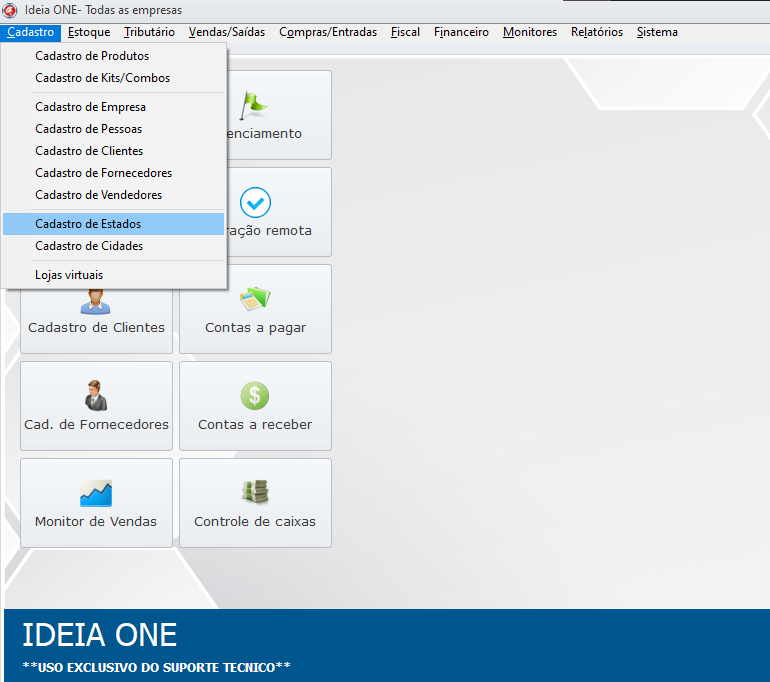Expand the Financeiro menu
The width and height of the screenshot is (770, 682).
461,32
